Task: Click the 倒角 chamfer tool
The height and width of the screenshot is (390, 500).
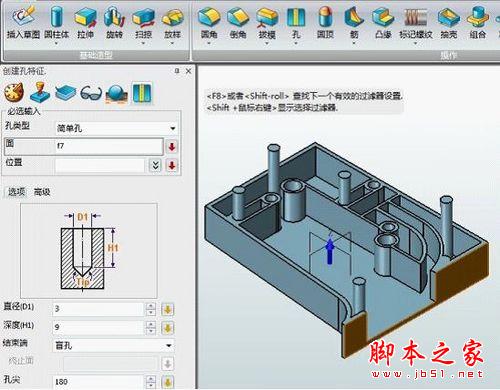Action: coord(238,22)
